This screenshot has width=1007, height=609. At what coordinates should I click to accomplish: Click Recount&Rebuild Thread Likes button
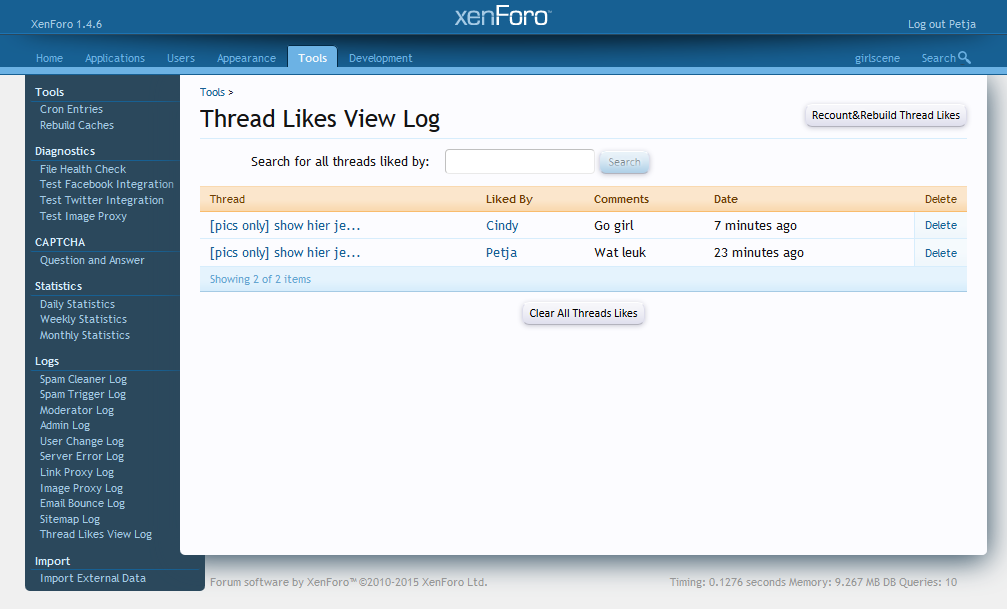pos(886,115)
